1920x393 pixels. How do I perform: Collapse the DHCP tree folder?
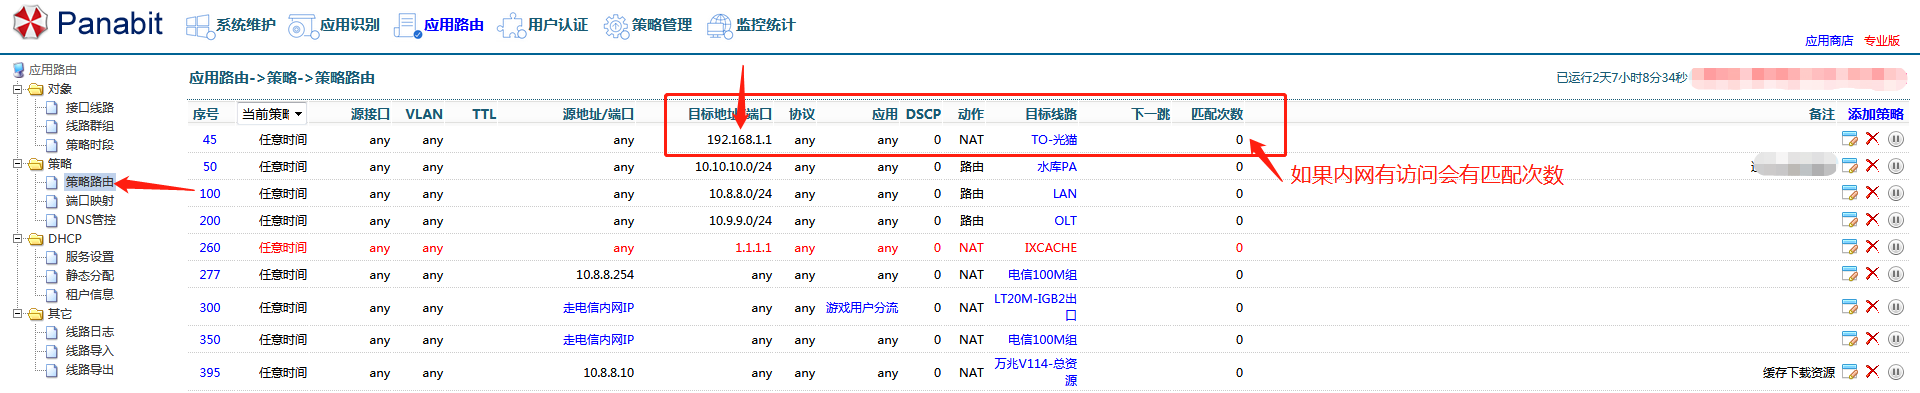pos(17,239)
